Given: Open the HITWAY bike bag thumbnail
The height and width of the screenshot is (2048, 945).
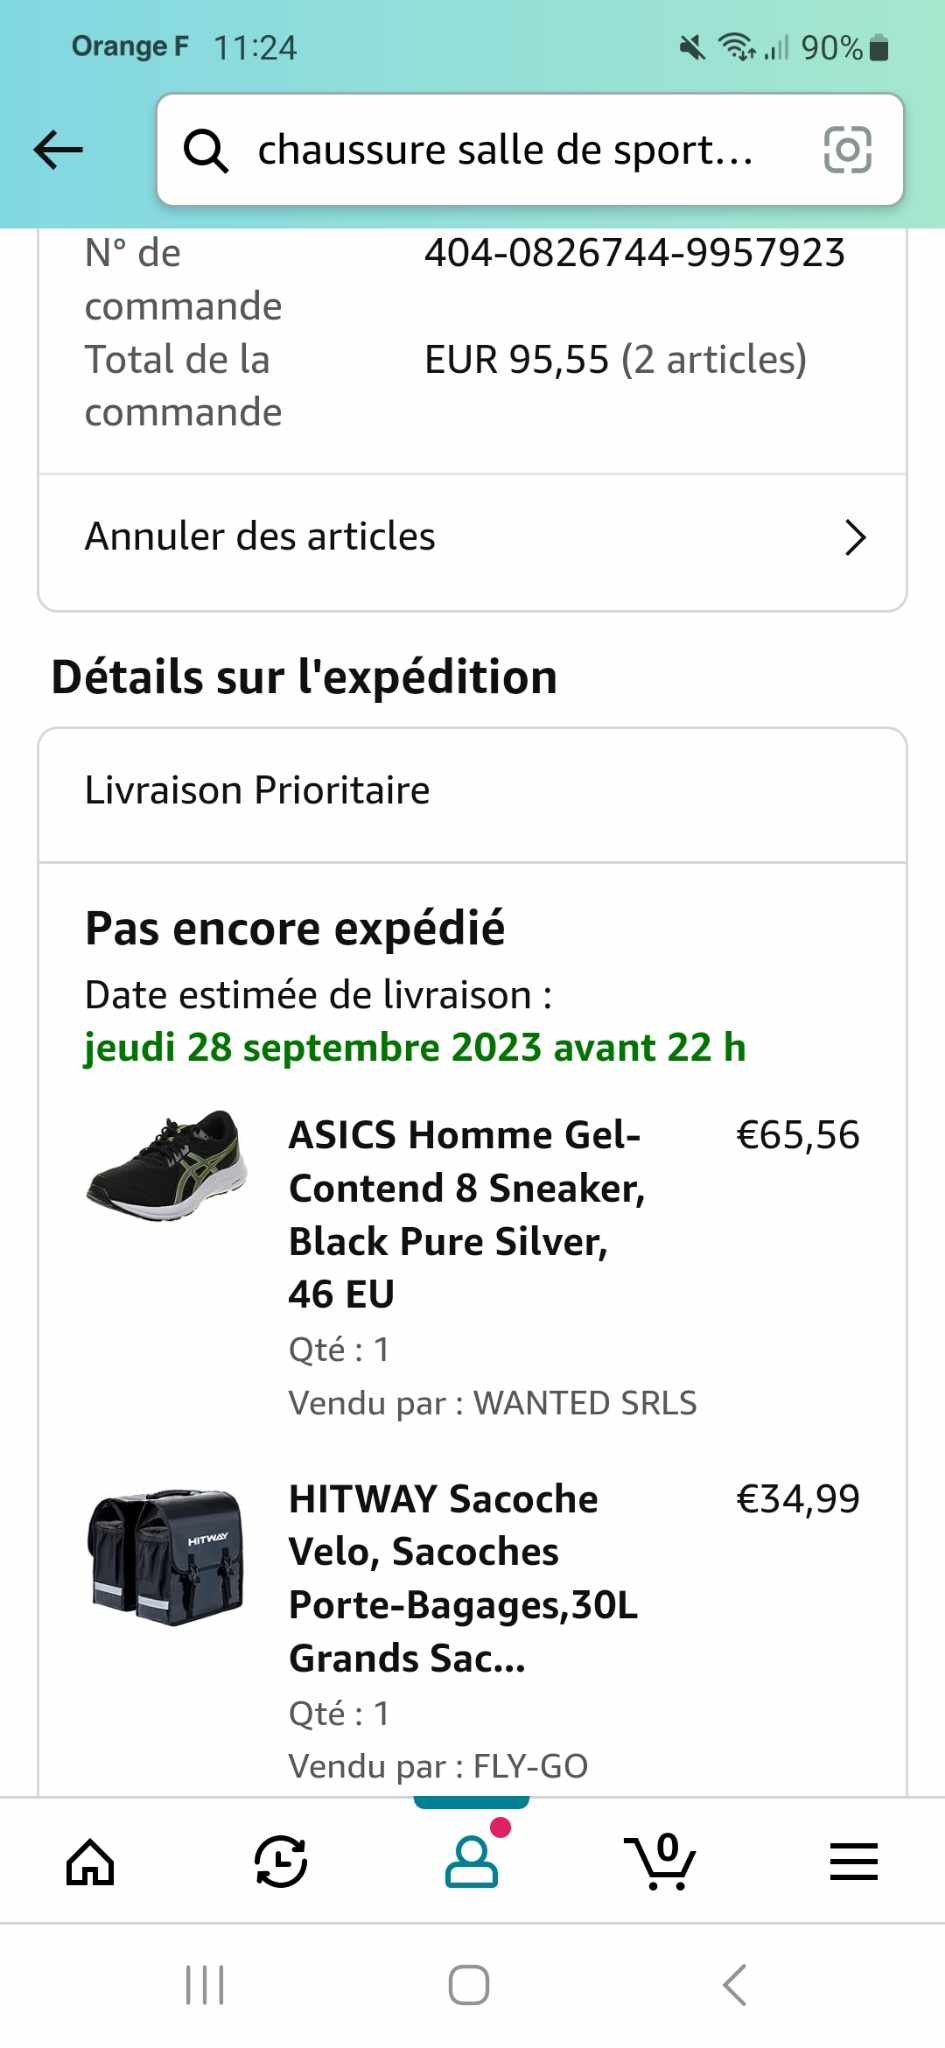Looking at the screenshot, I should (167, 1556).
